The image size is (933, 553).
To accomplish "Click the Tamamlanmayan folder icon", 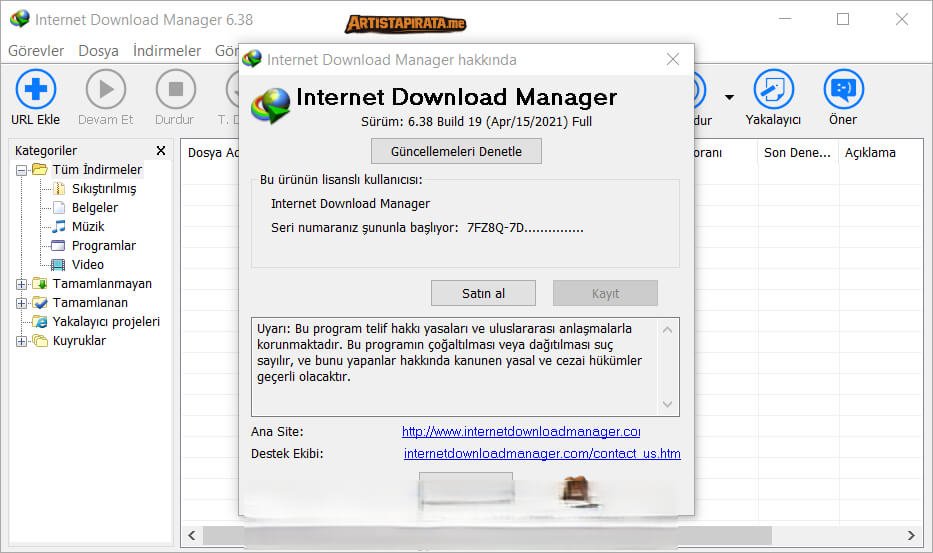I will pyautogui.click(x=39, y=283).
